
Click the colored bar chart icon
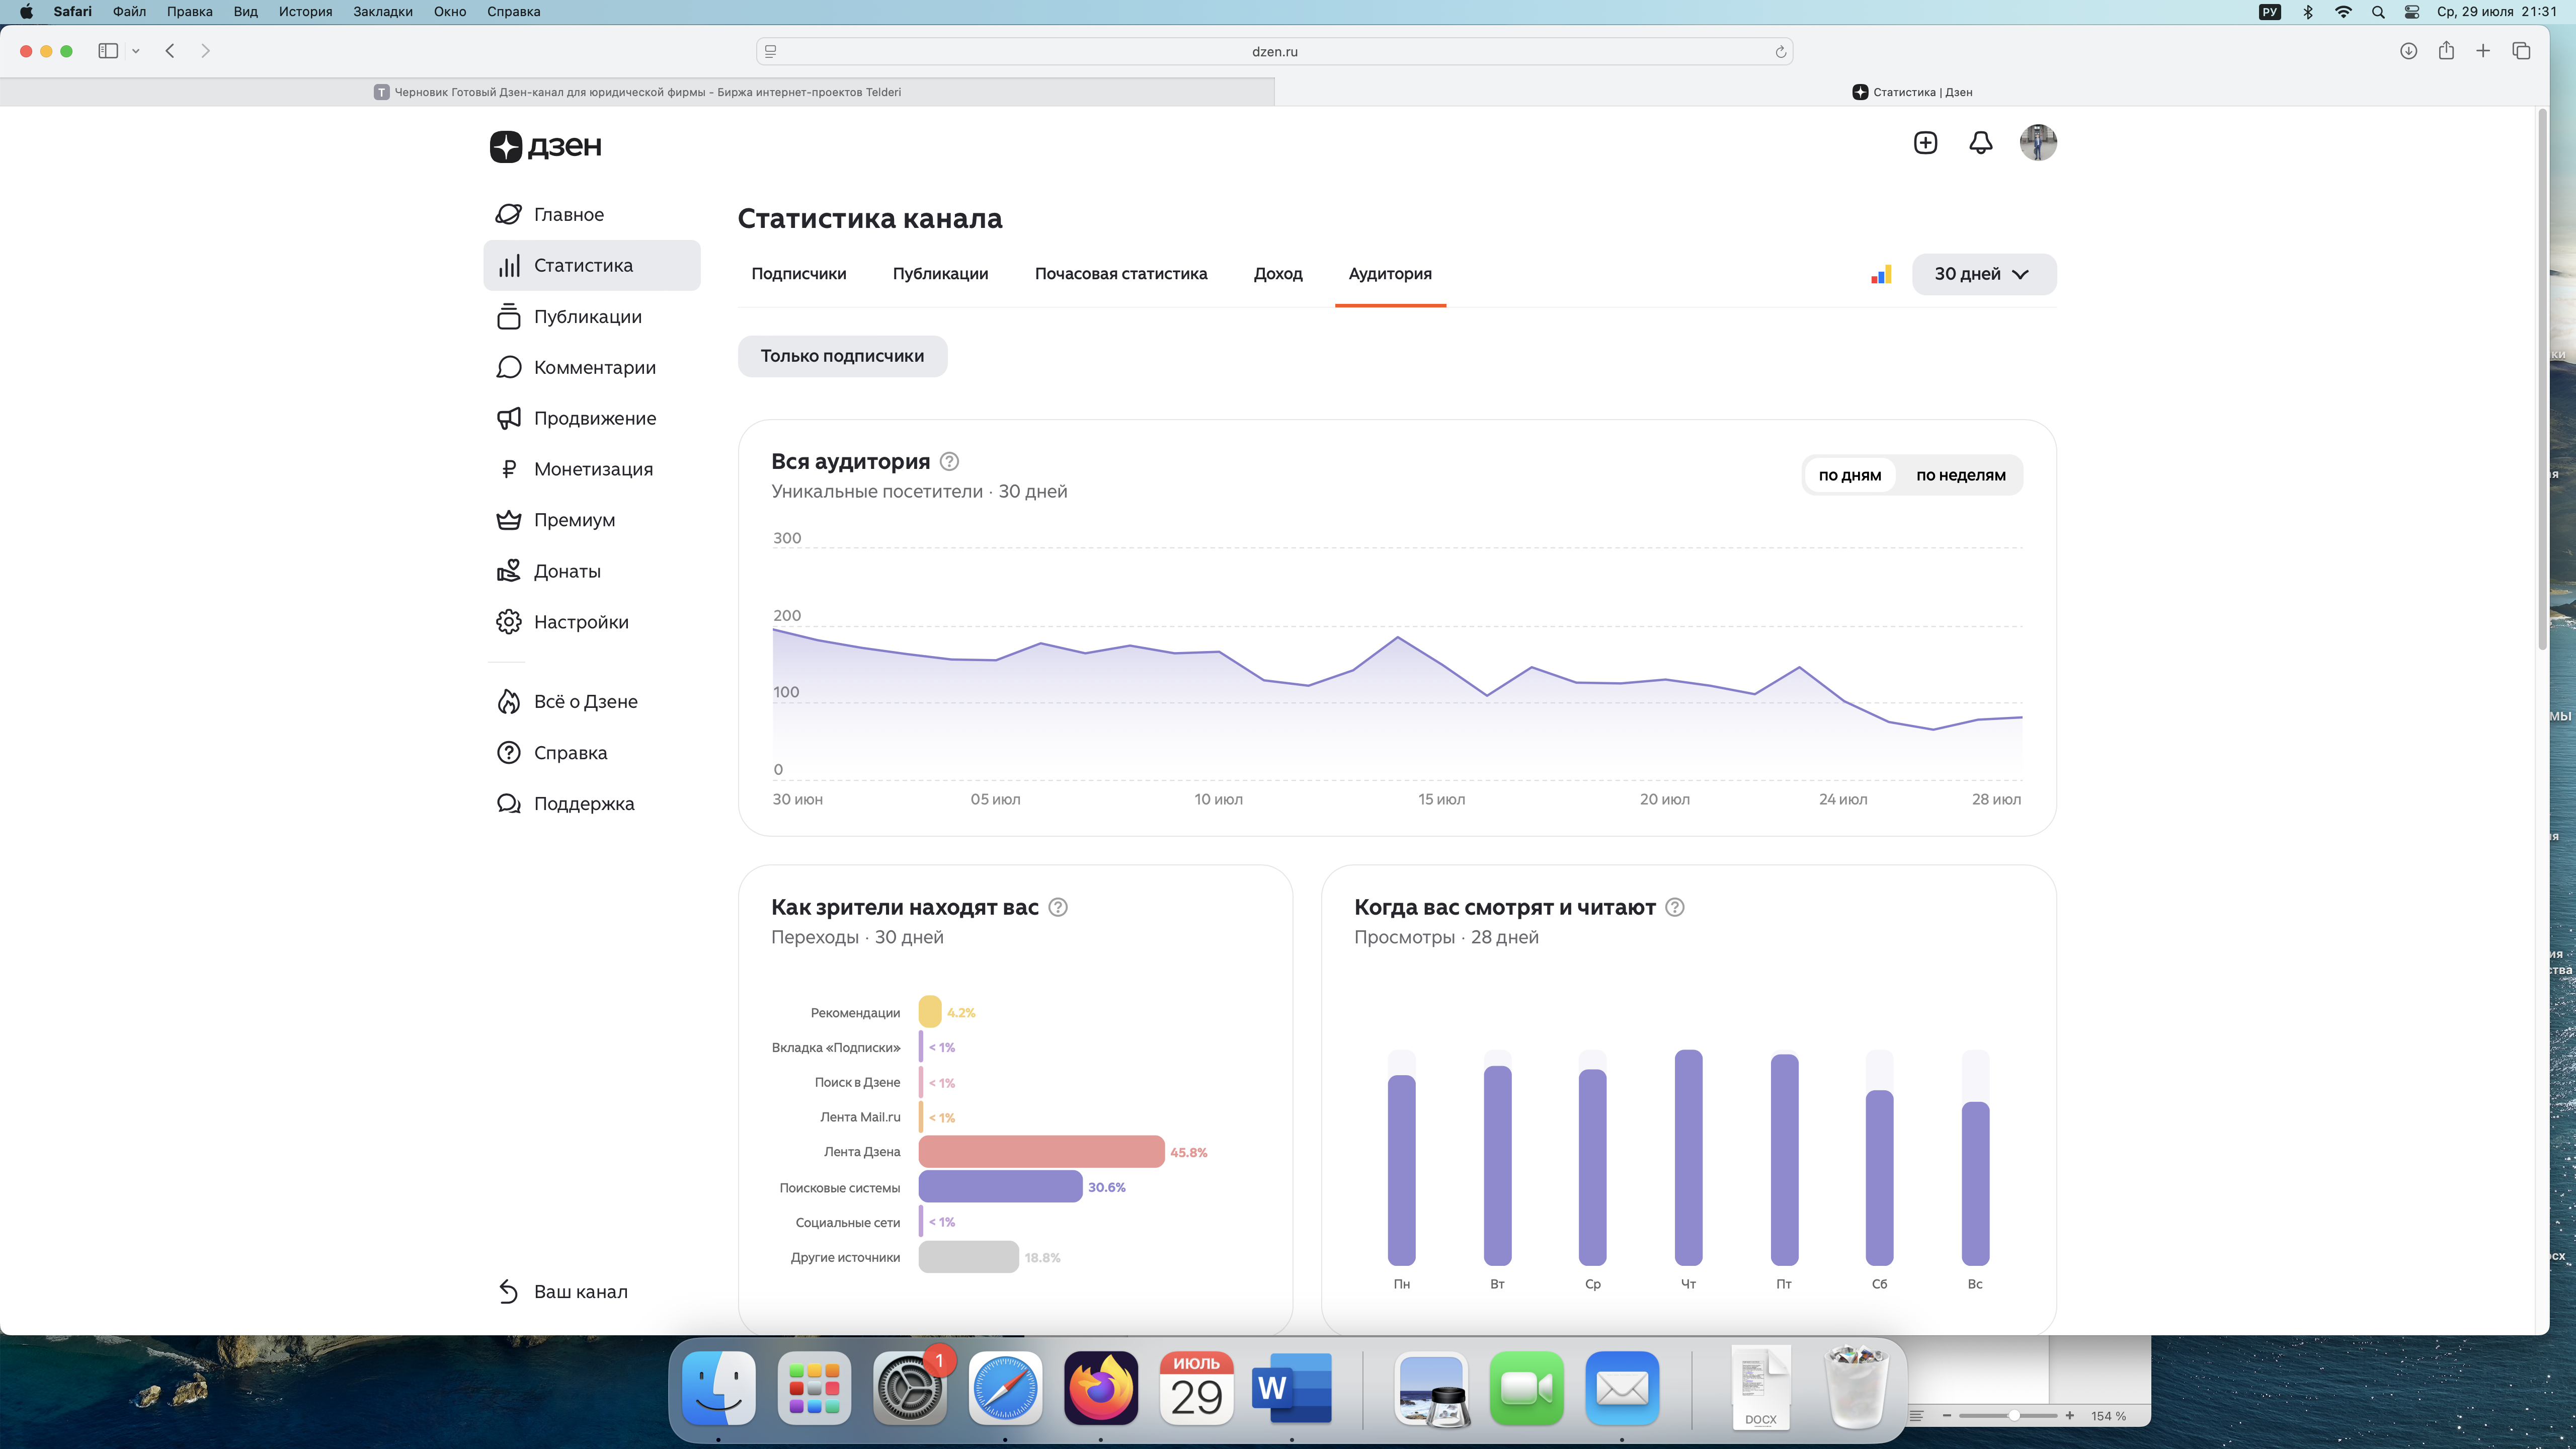pos(1881,274)
